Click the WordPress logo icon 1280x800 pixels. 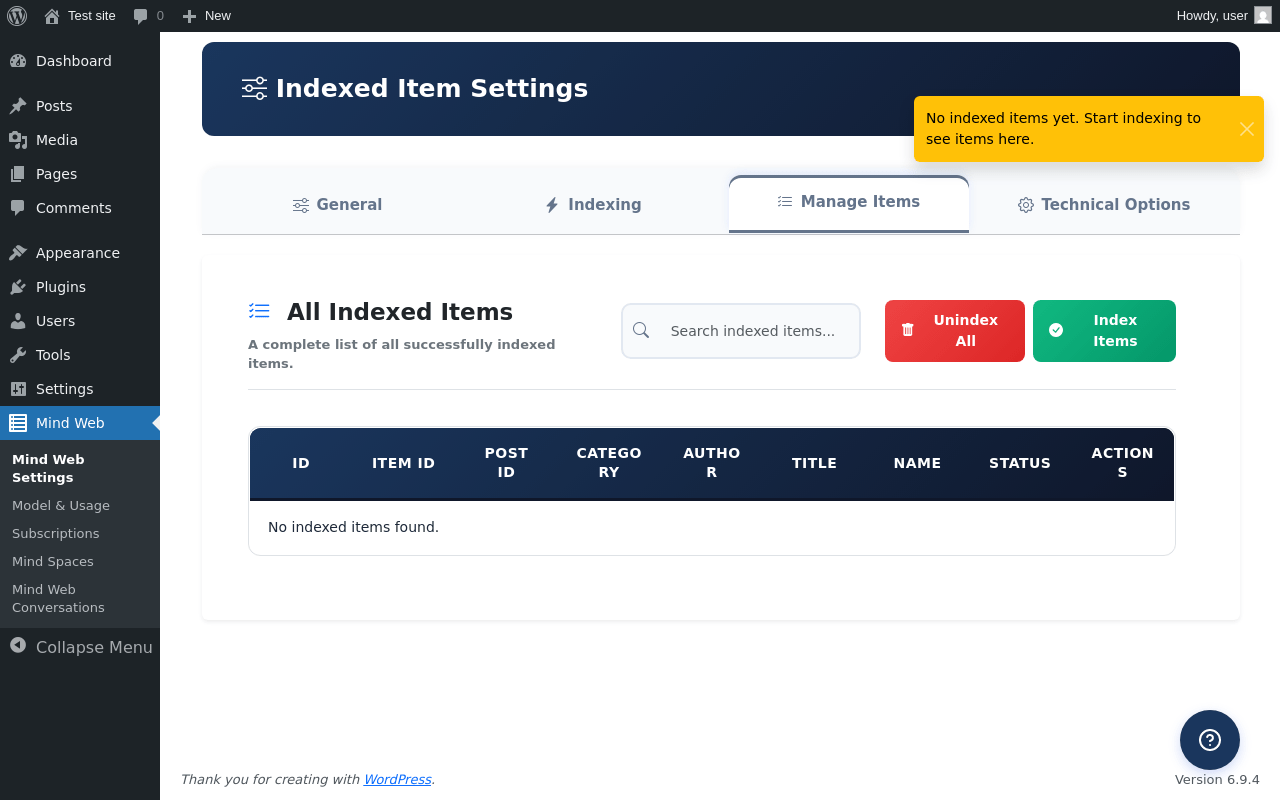[17, 16]
